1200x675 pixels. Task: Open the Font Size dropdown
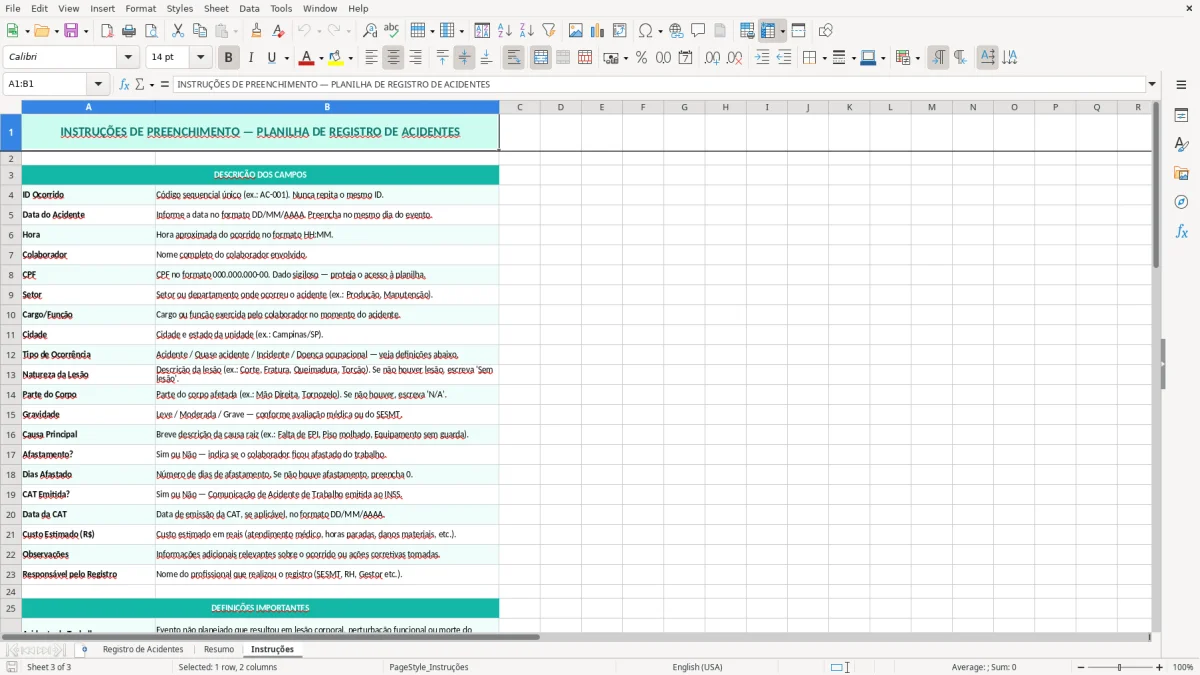click(x=201, y=58)
